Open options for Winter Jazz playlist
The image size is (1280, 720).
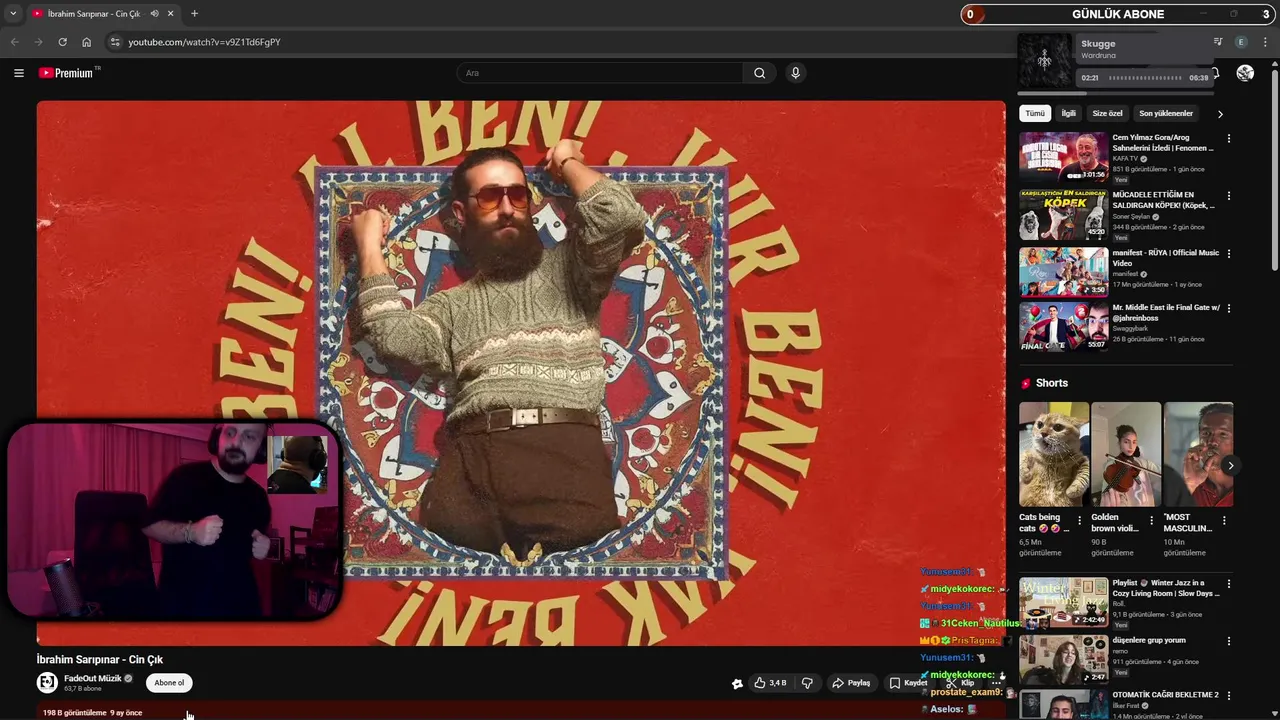(x=1229, y=584)
